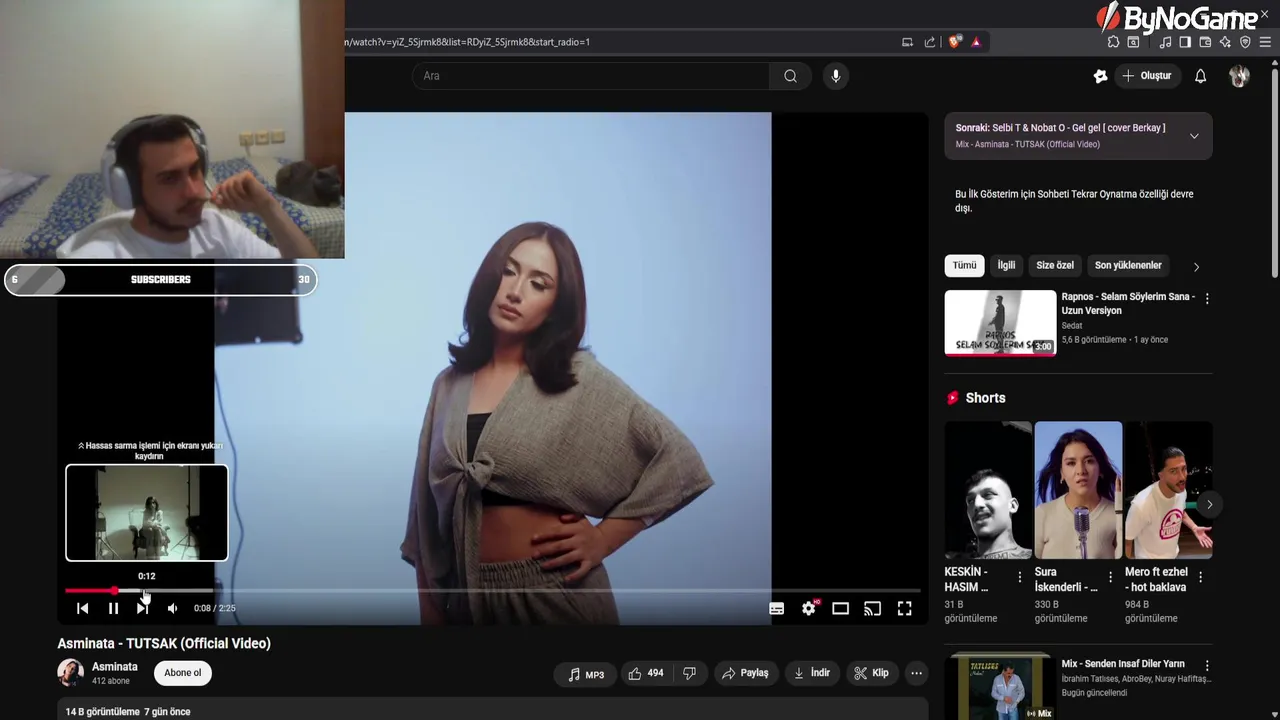Show the next Shorts with the arrow

(1209, 504)
